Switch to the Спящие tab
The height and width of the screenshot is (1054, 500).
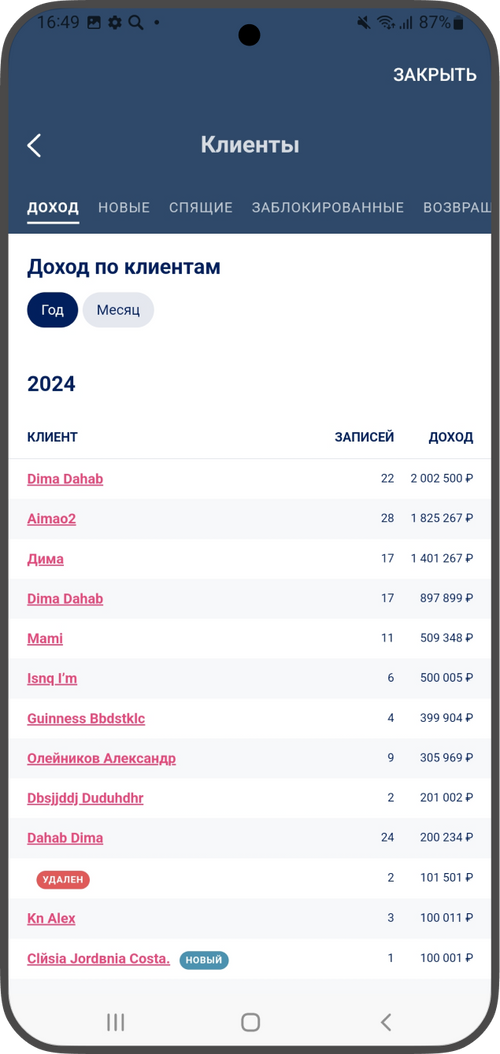(x=201, y=208)
